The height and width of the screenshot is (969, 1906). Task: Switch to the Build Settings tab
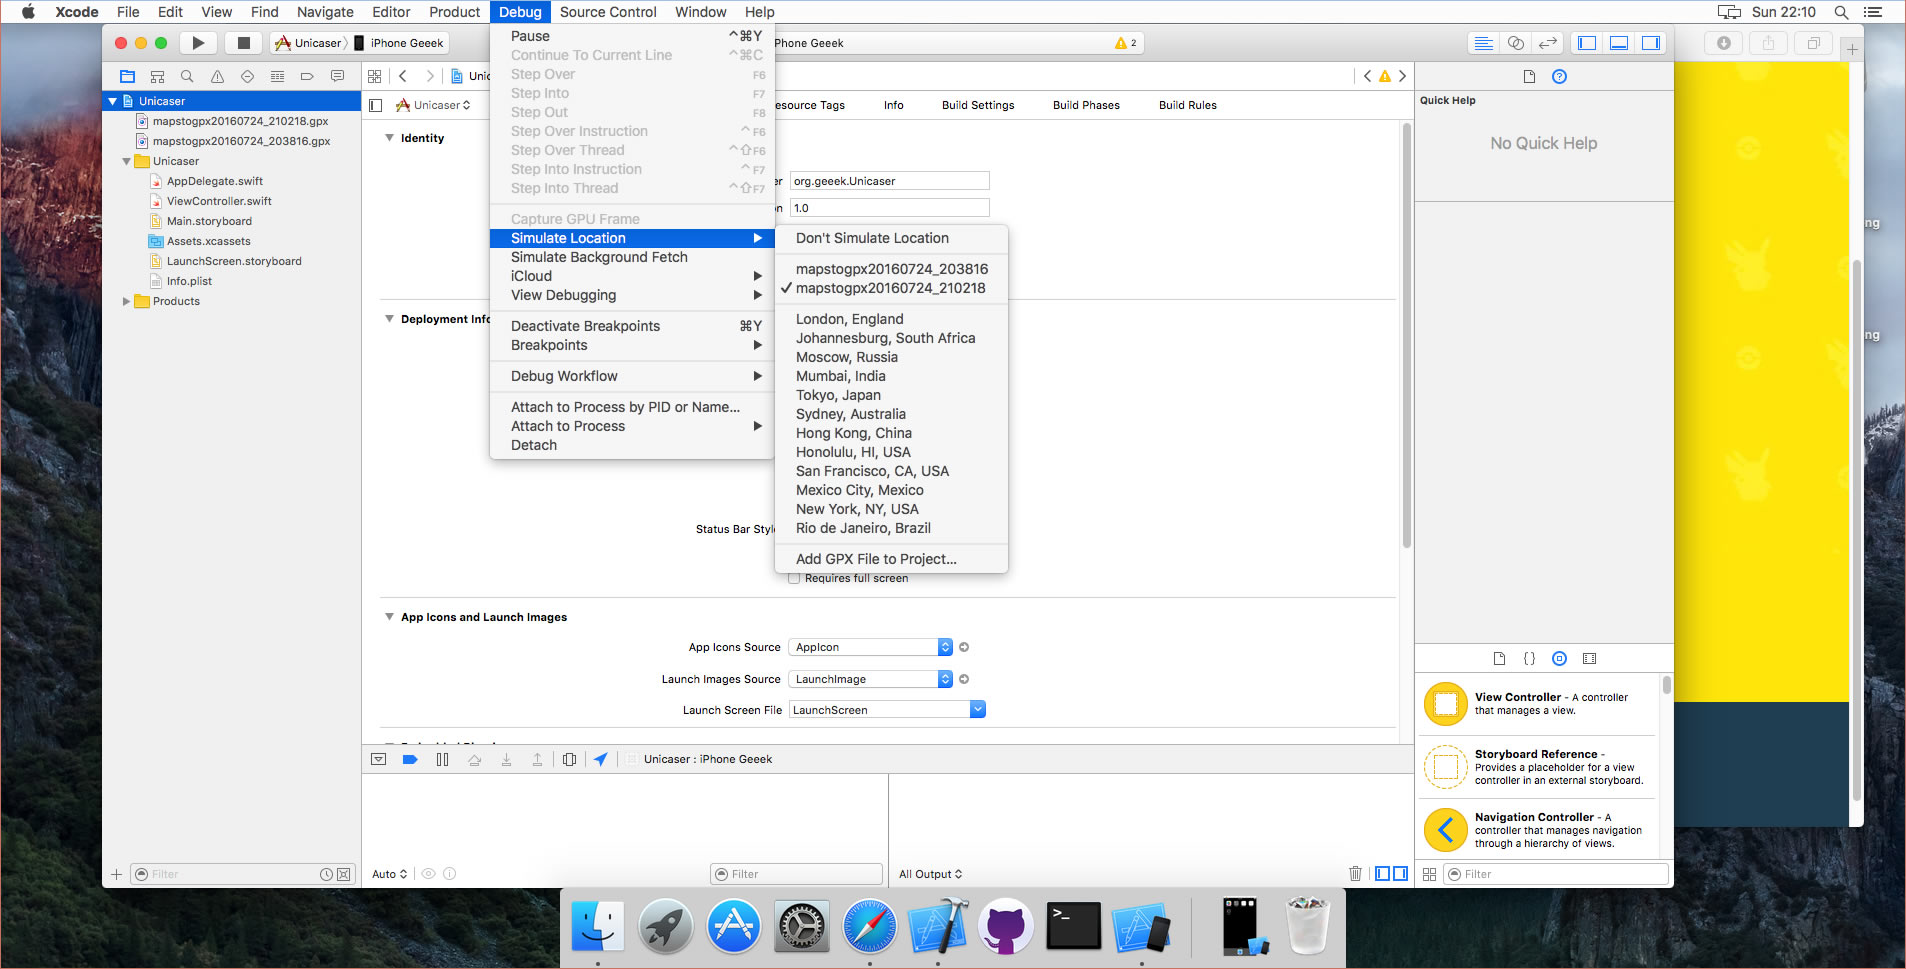tap(978, 105)
